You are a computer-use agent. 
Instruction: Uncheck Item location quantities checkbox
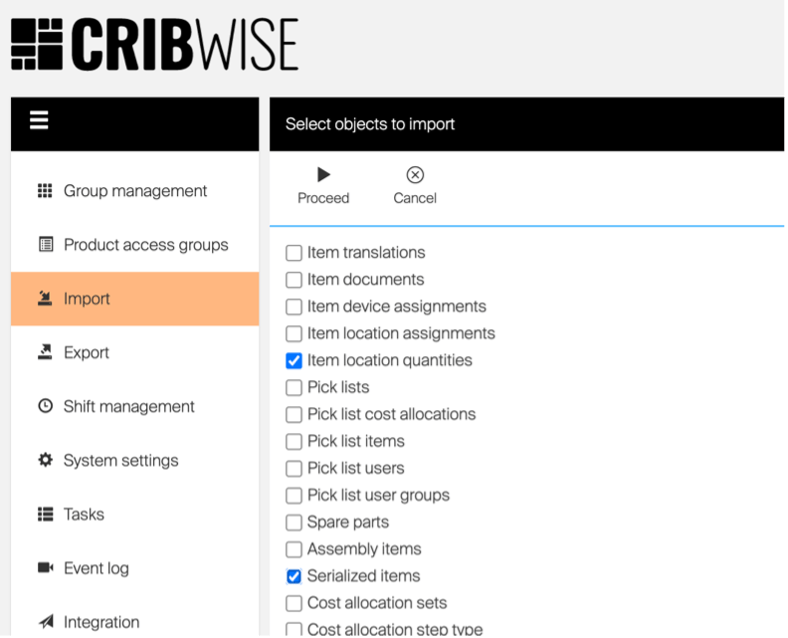pos(294,361)
